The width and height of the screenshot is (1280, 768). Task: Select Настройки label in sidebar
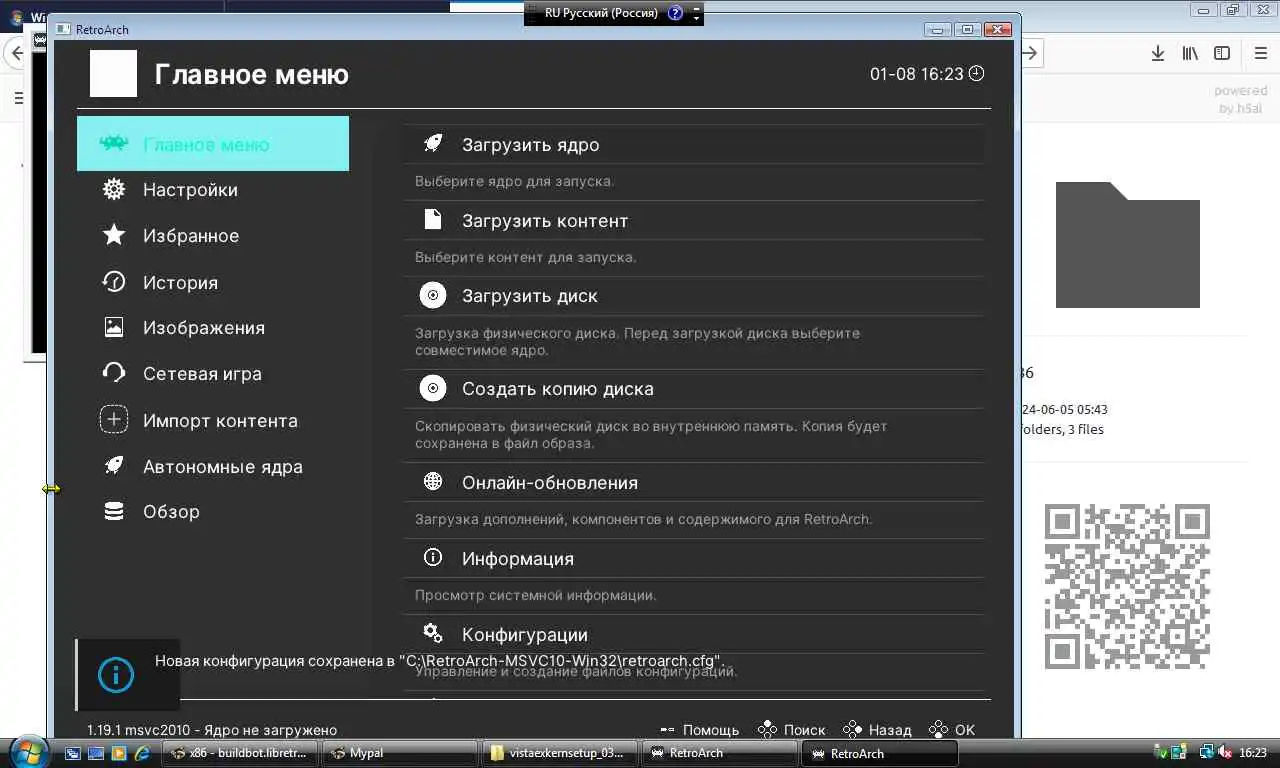(190, 189)
